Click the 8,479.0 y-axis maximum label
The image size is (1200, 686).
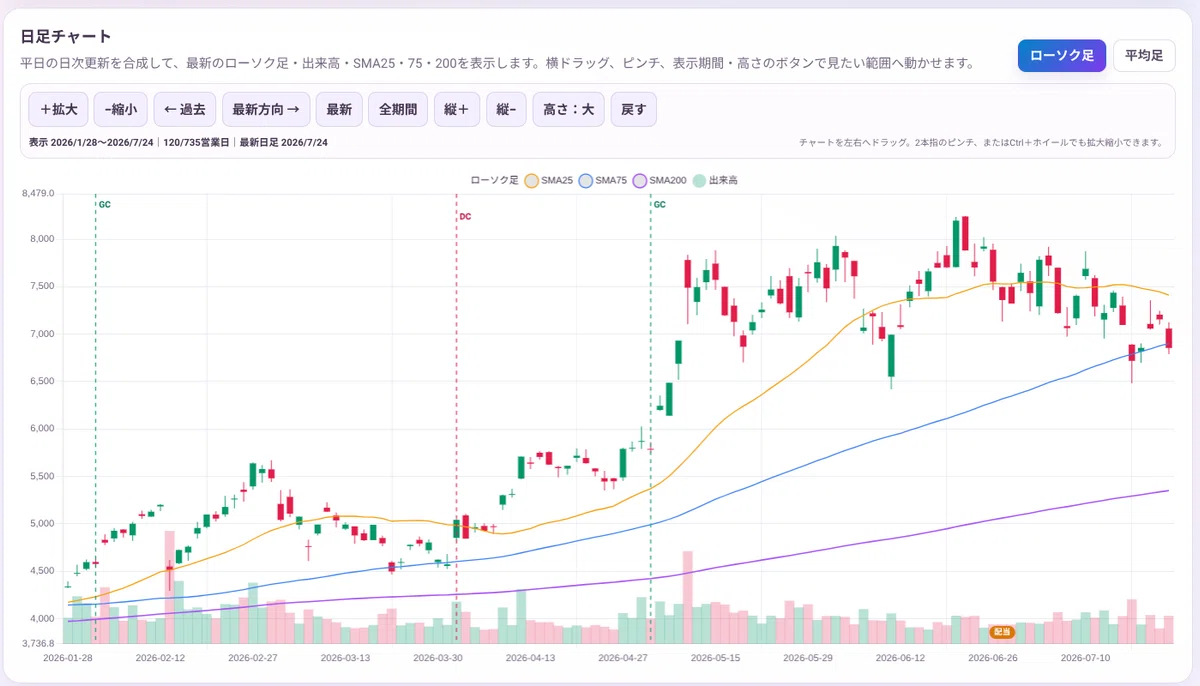point(37,193)
